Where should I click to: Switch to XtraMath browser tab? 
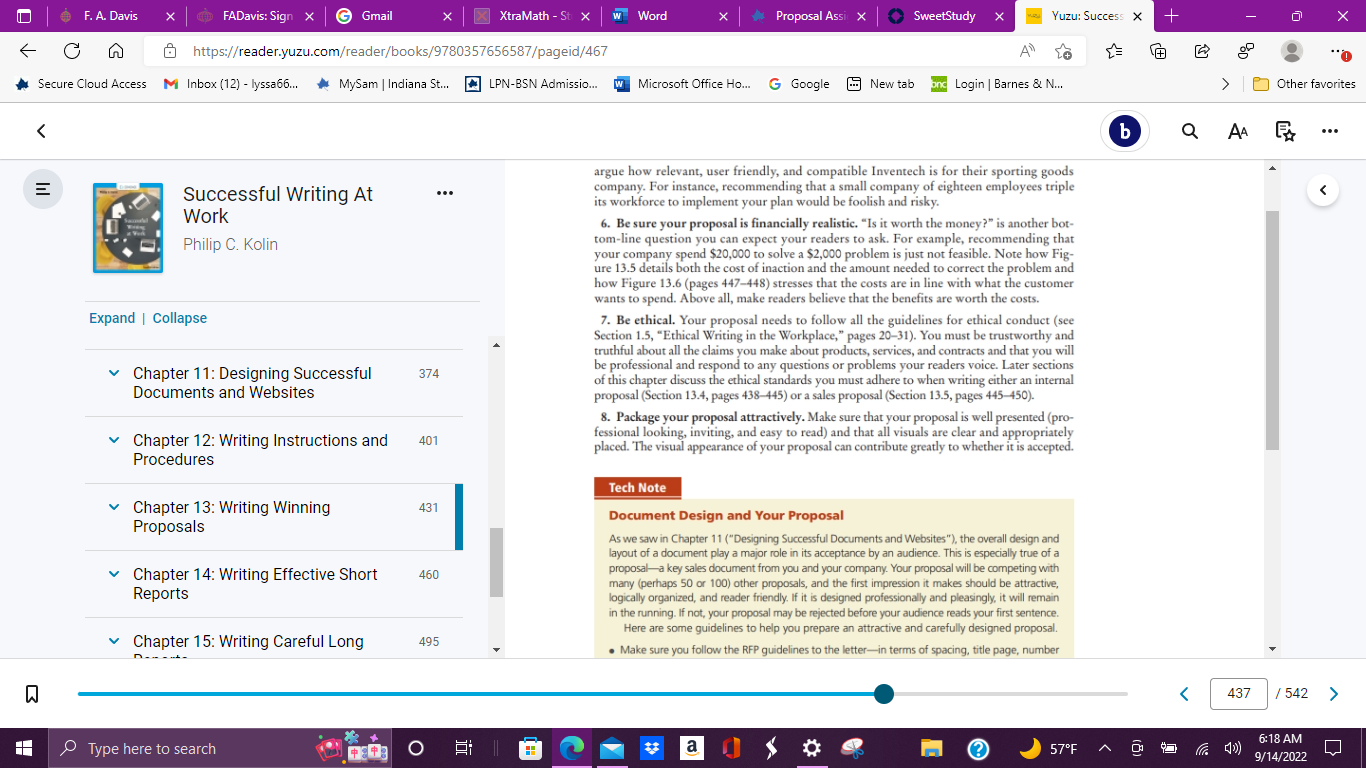pos(531,16)
